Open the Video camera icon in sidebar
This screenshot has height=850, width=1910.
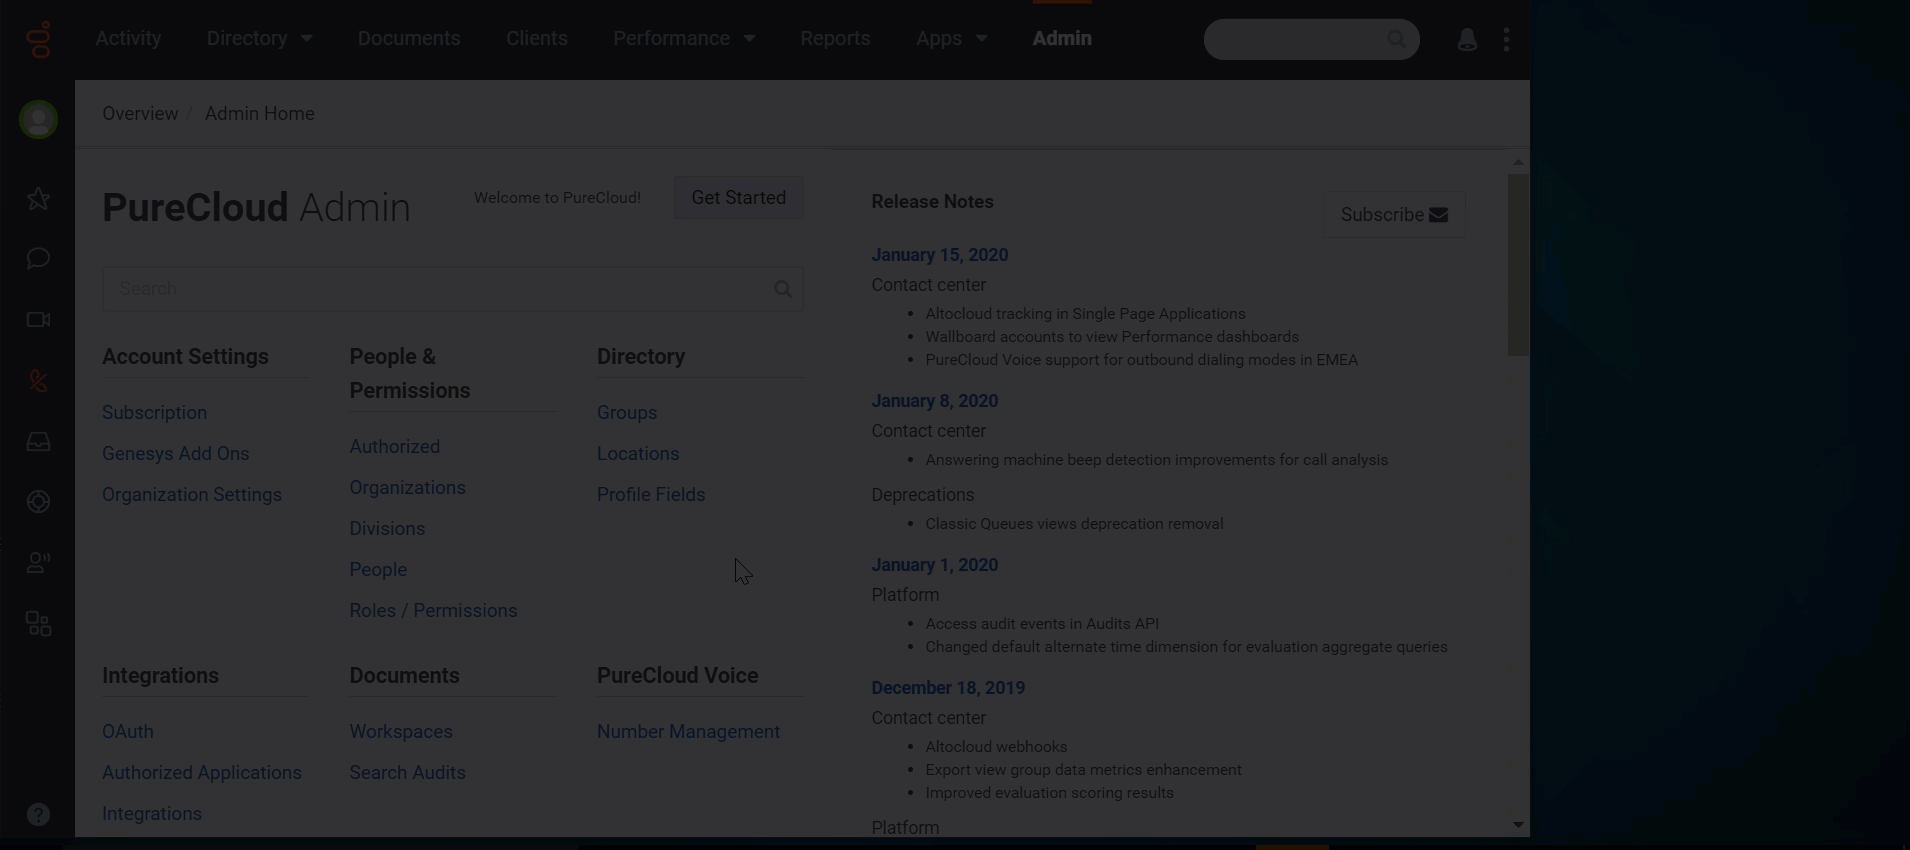(38, 320)
